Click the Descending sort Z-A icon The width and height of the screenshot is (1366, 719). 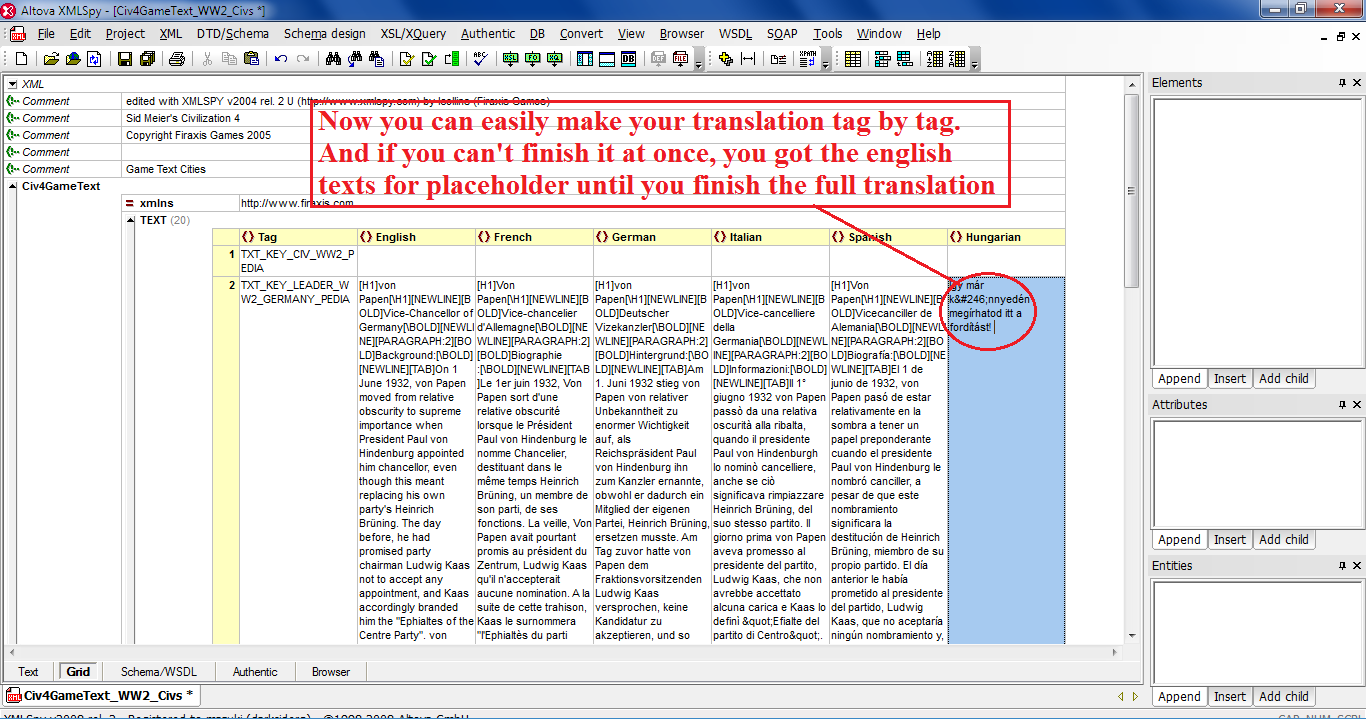pos(957,59)
